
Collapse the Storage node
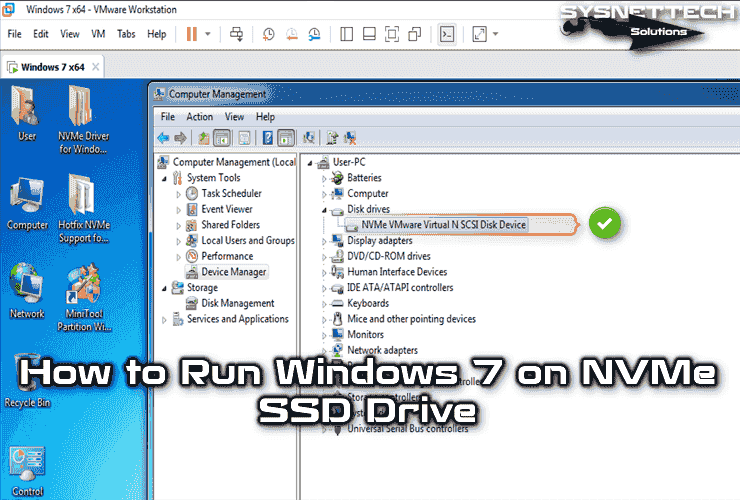[x=164, y=288]
